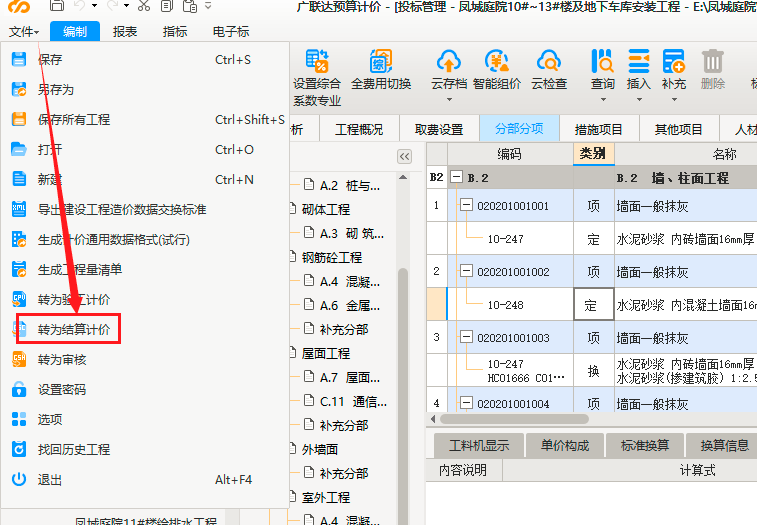757x525 pixels.
Task: Switch to the 电子标 ribbon tab
Action: 231,31
